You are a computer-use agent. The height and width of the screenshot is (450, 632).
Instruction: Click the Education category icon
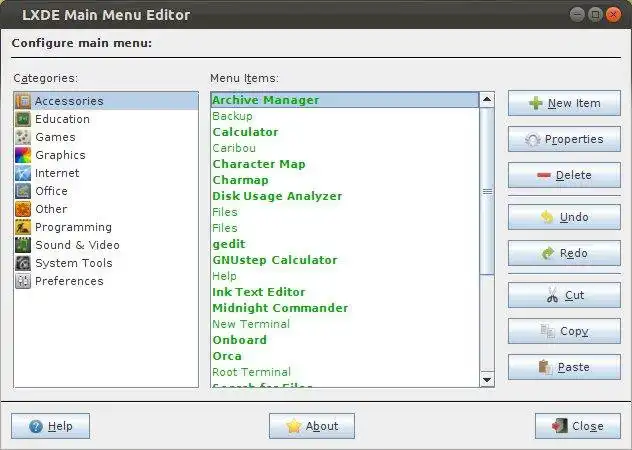tap(23, 119)
